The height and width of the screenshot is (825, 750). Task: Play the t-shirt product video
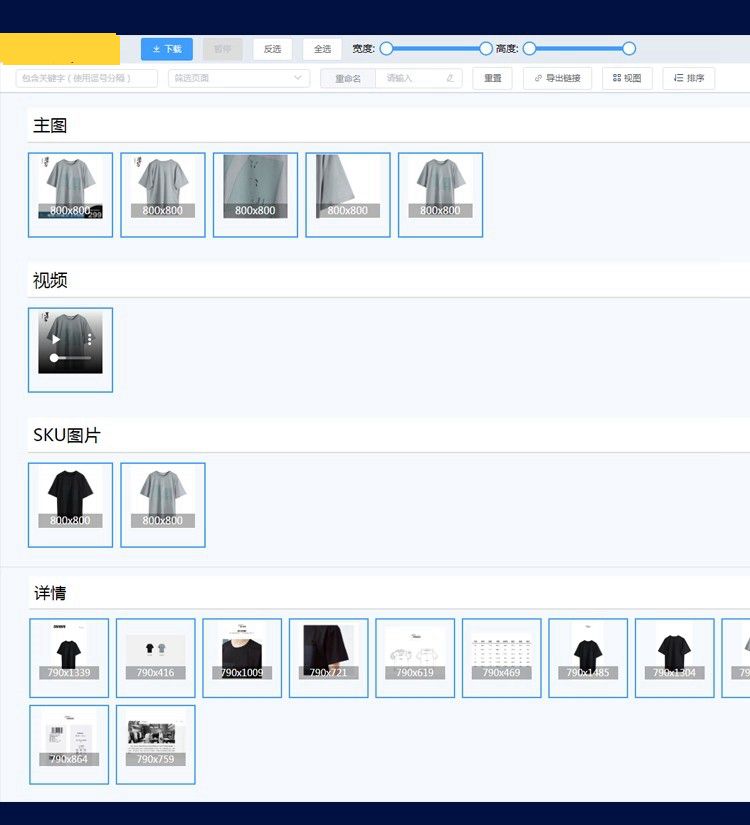(x=56, y=339)
